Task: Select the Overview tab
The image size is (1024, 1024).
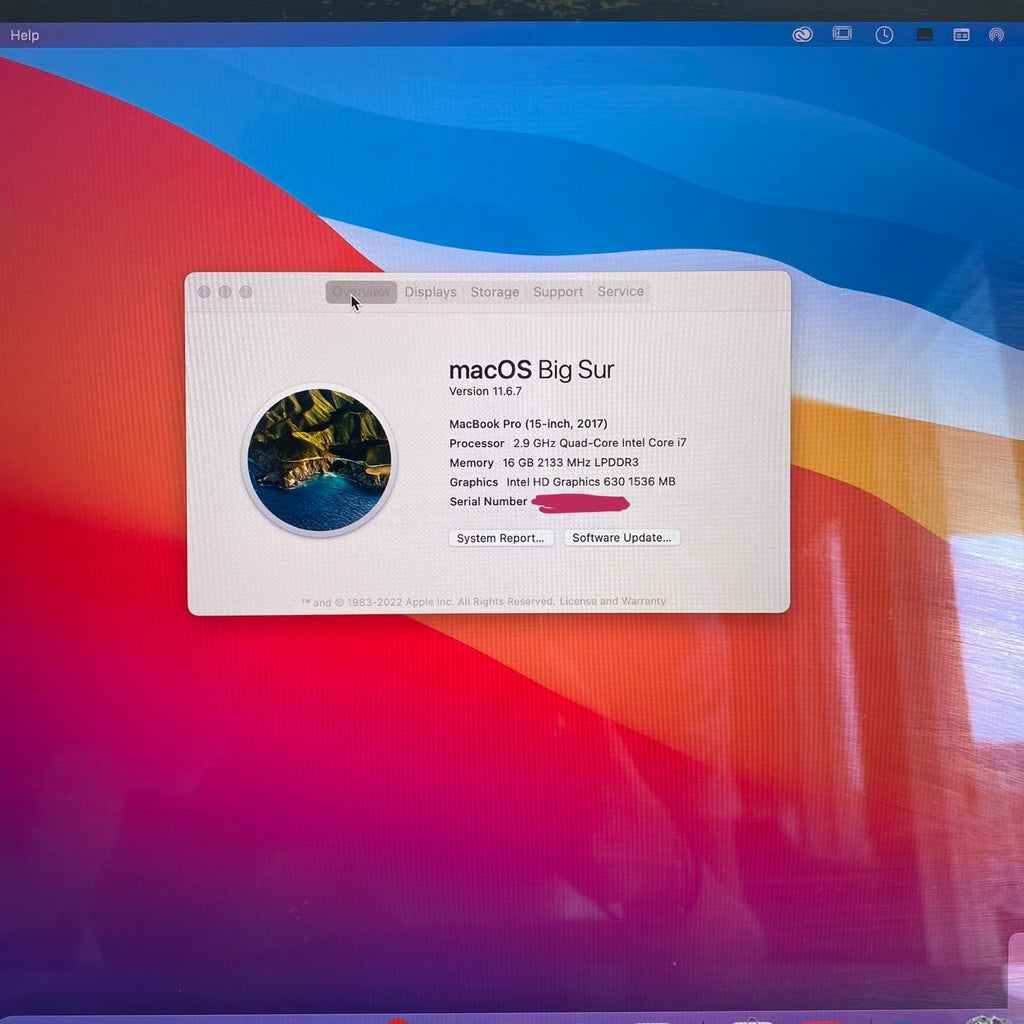Action: tap(361, 291)
